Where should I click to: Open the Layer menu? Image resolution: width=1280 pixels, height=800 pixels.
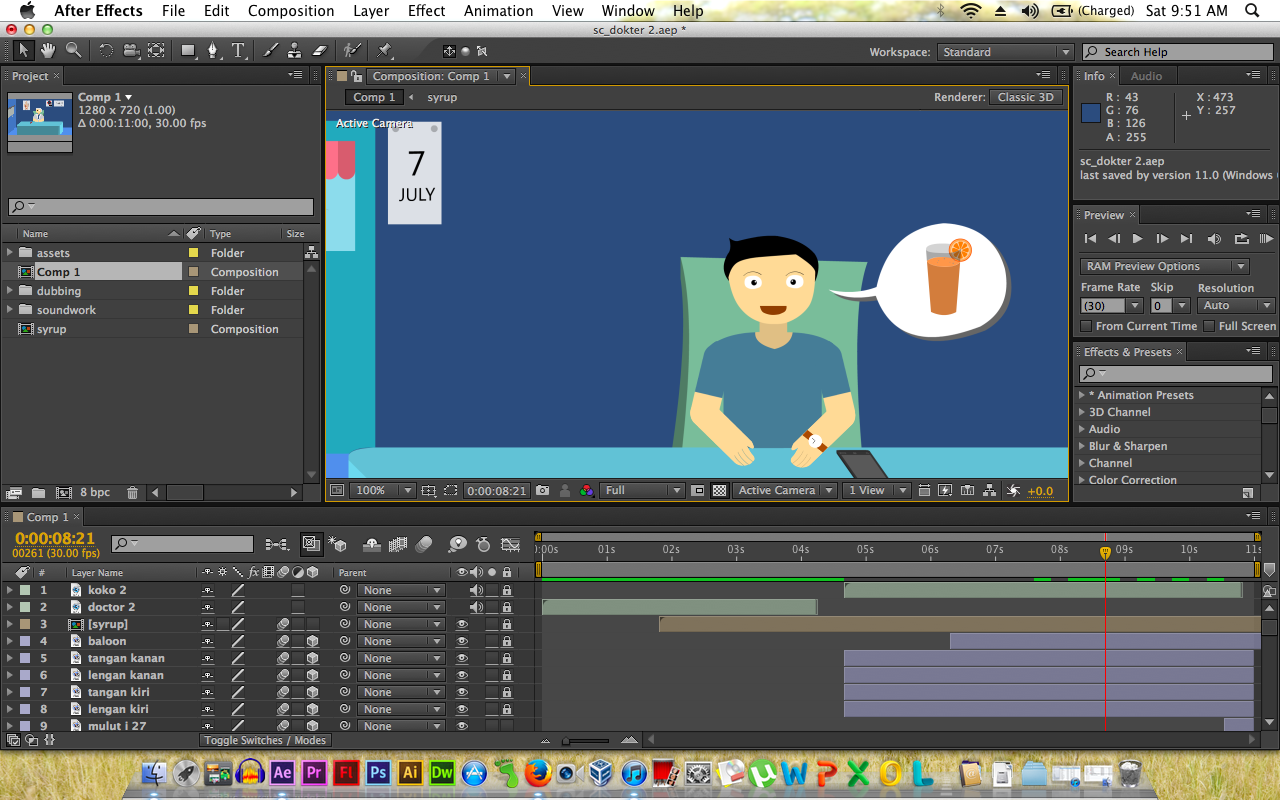(371, 11)
